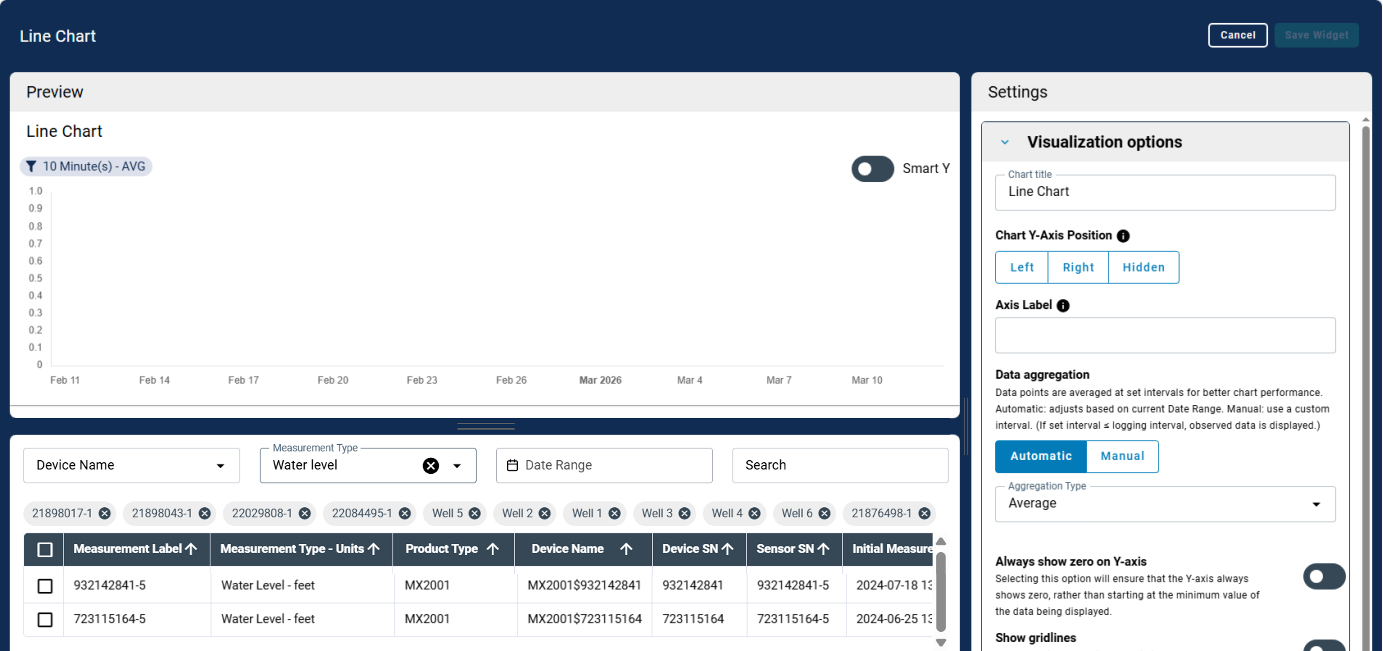Collapse the Visualization options section
Screen dimensions: 1383x651
point(1005,142)
